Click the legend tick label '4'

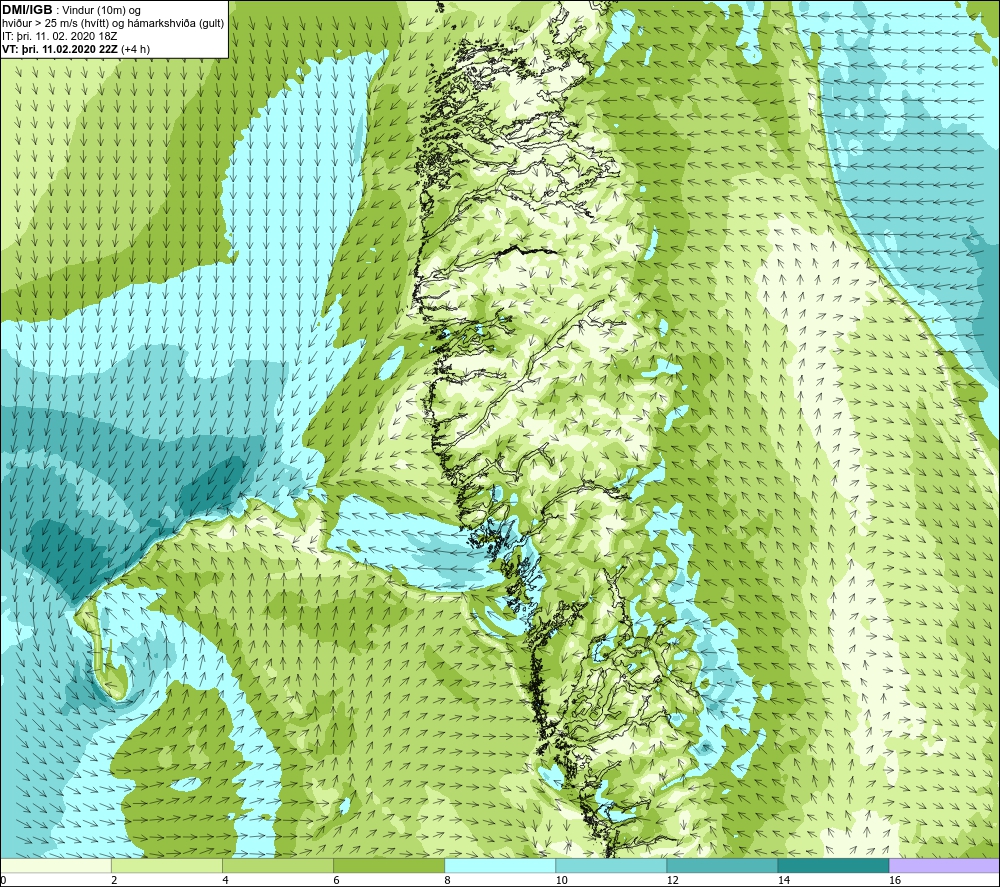pyautogui.click(x=224, y=881)
